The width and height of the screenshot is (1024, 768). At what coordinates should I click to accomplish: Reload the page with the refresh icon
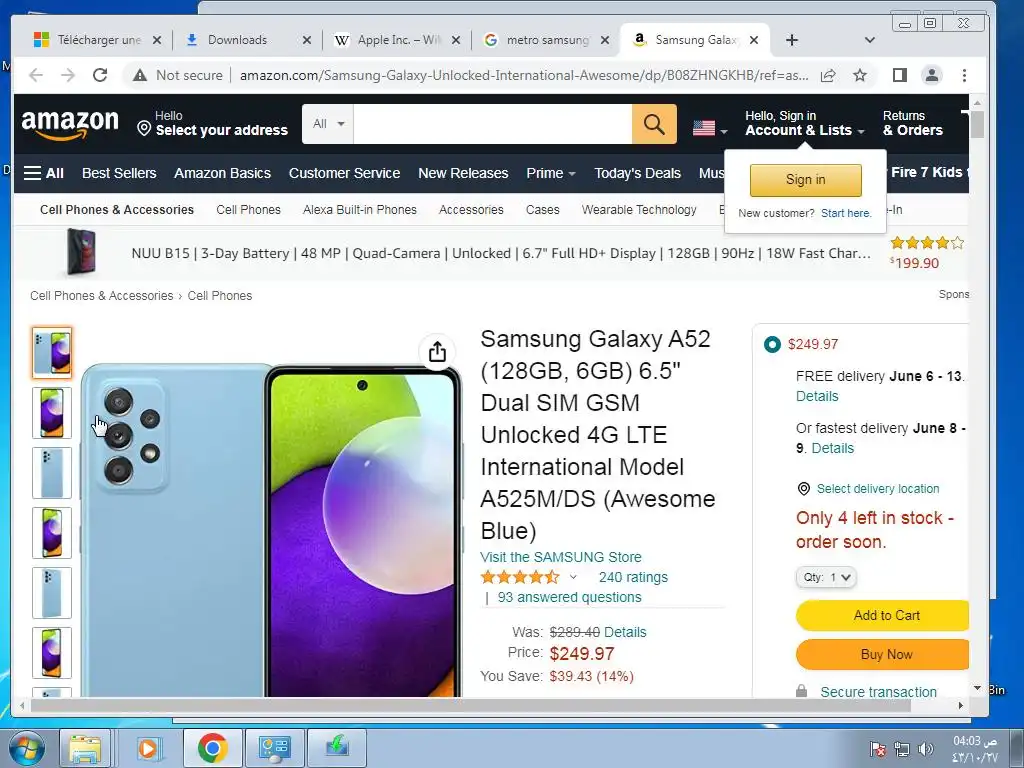coord(100,75)
